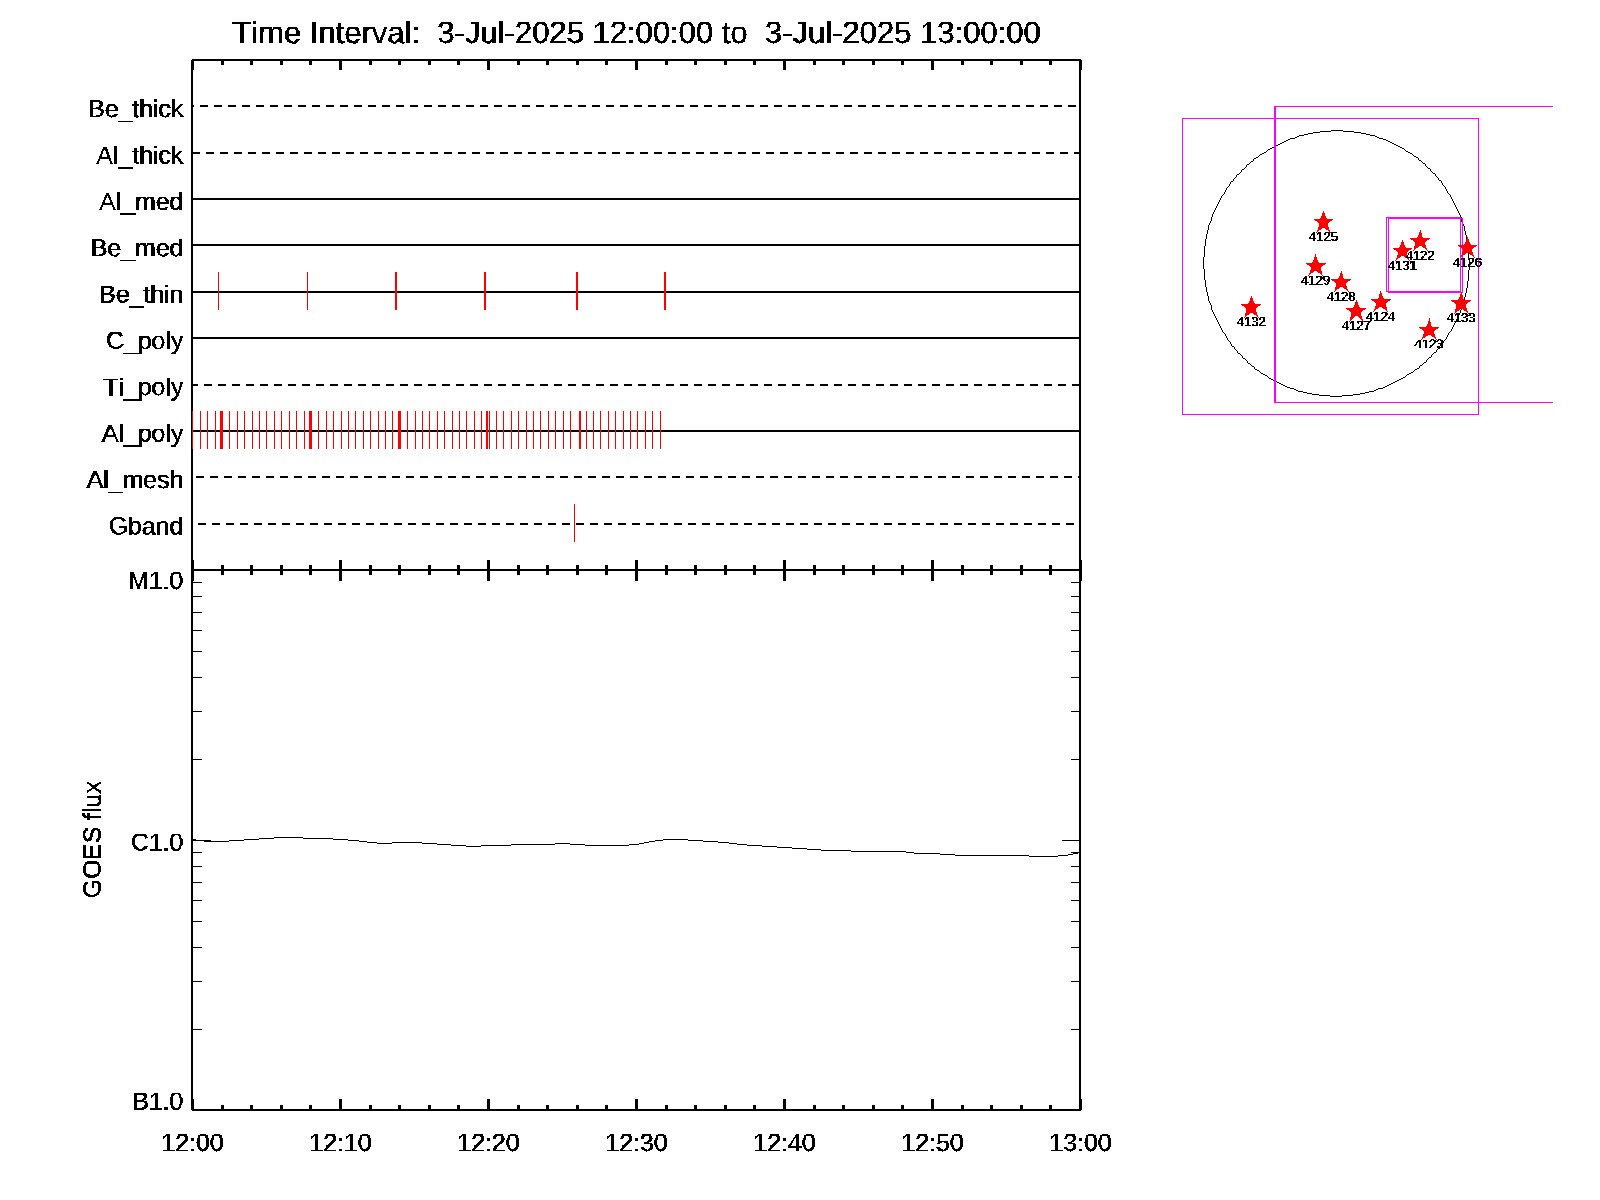Click the Time Interval title text
The image size is (1600, 1200).
[636, 33]
